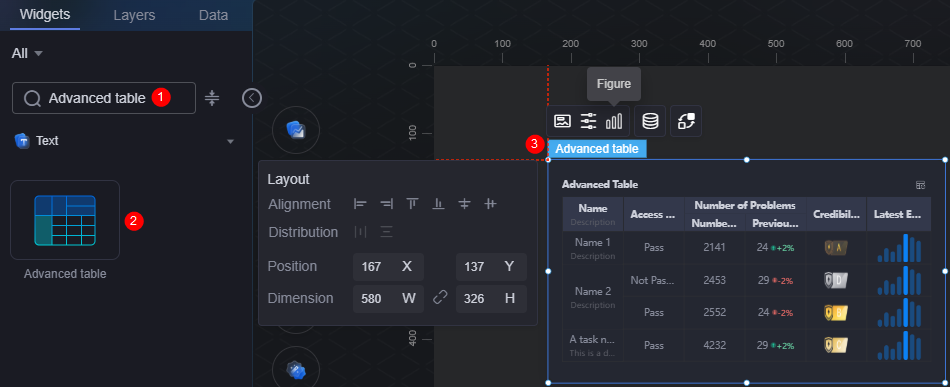The height and width of the screenshot is (387, 950).
Task: Open the All filter dropdown
Action: click(x=27, y=53)
